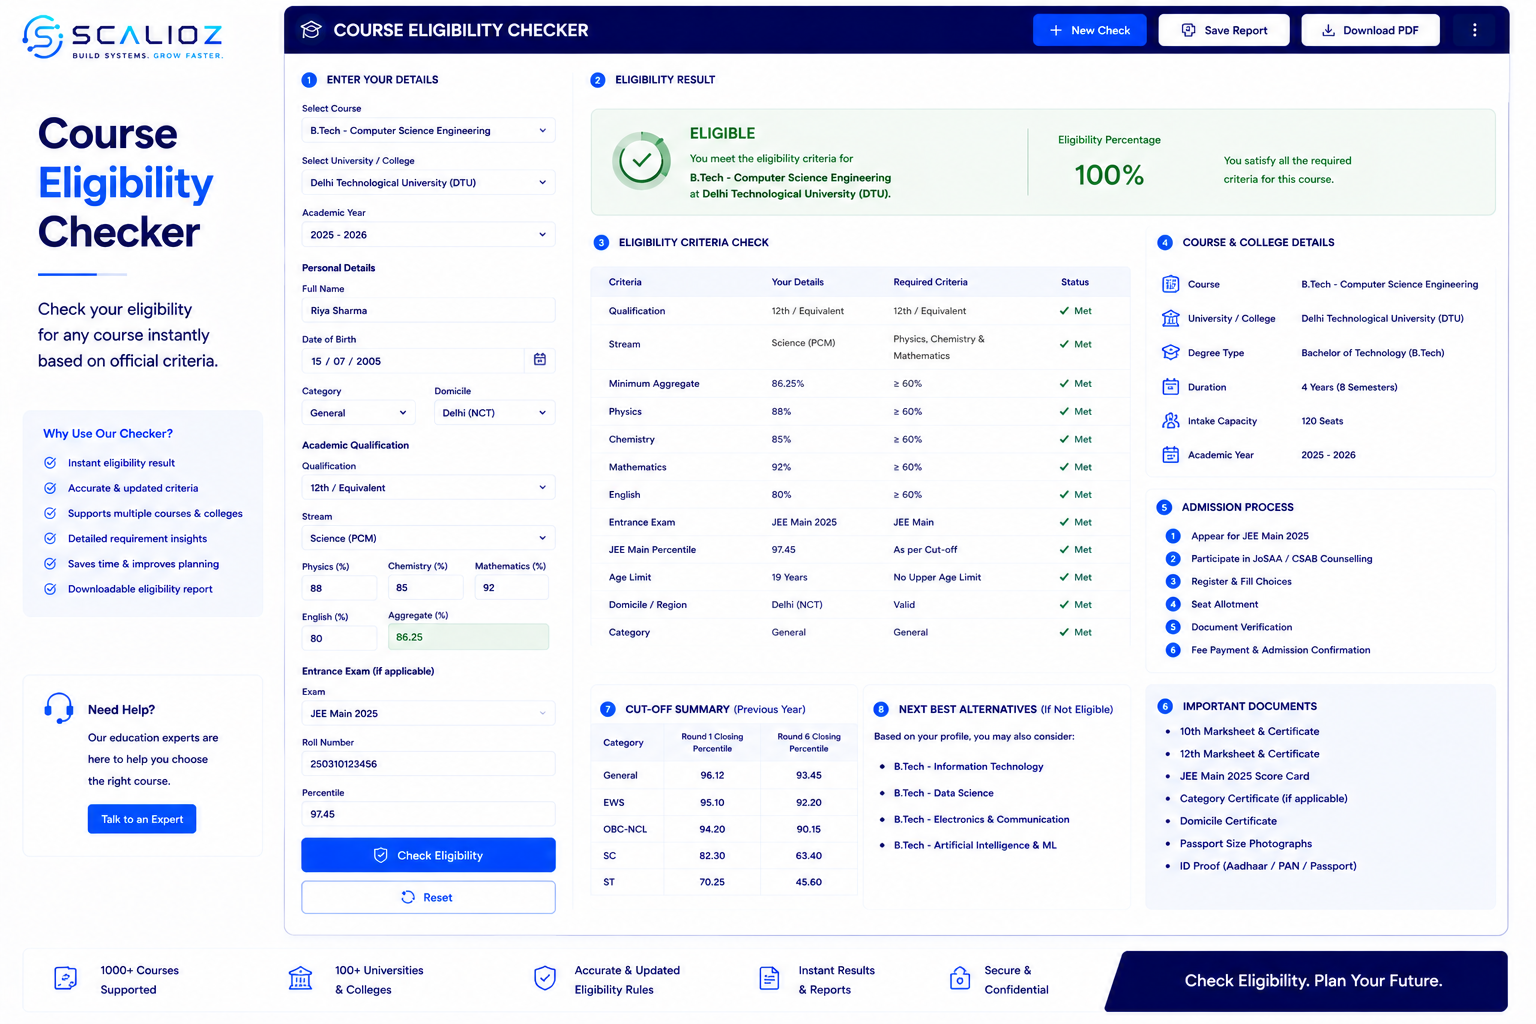Click the Degree Type cap icon

click(x=1170, y=352)
